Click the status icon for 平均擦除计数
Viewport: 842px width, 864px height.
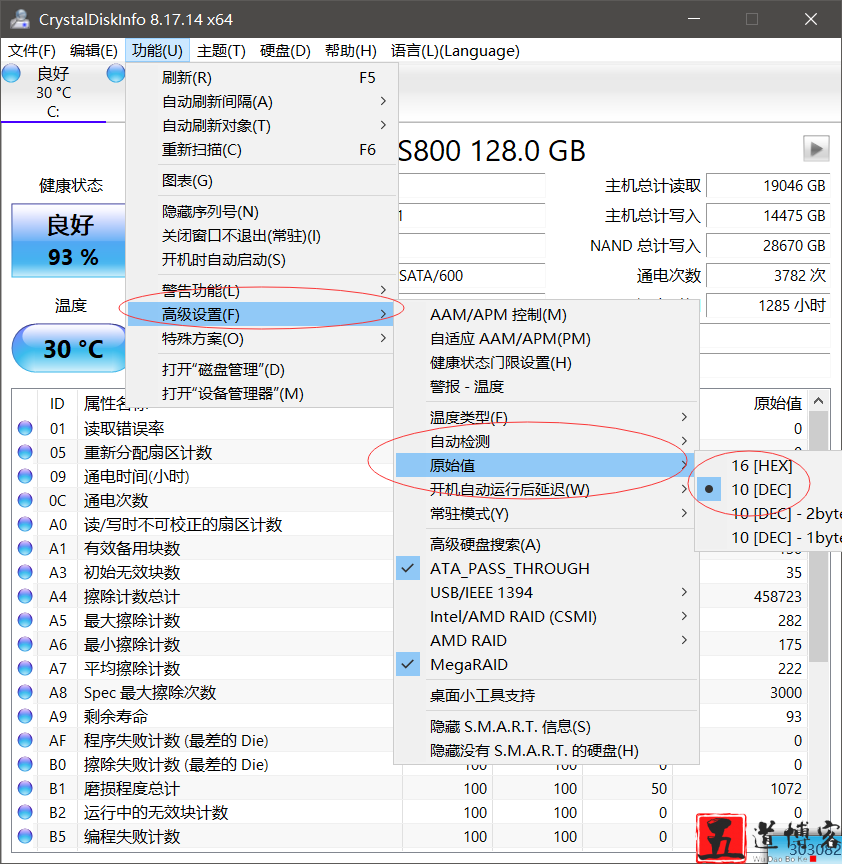tap(25, 668)
